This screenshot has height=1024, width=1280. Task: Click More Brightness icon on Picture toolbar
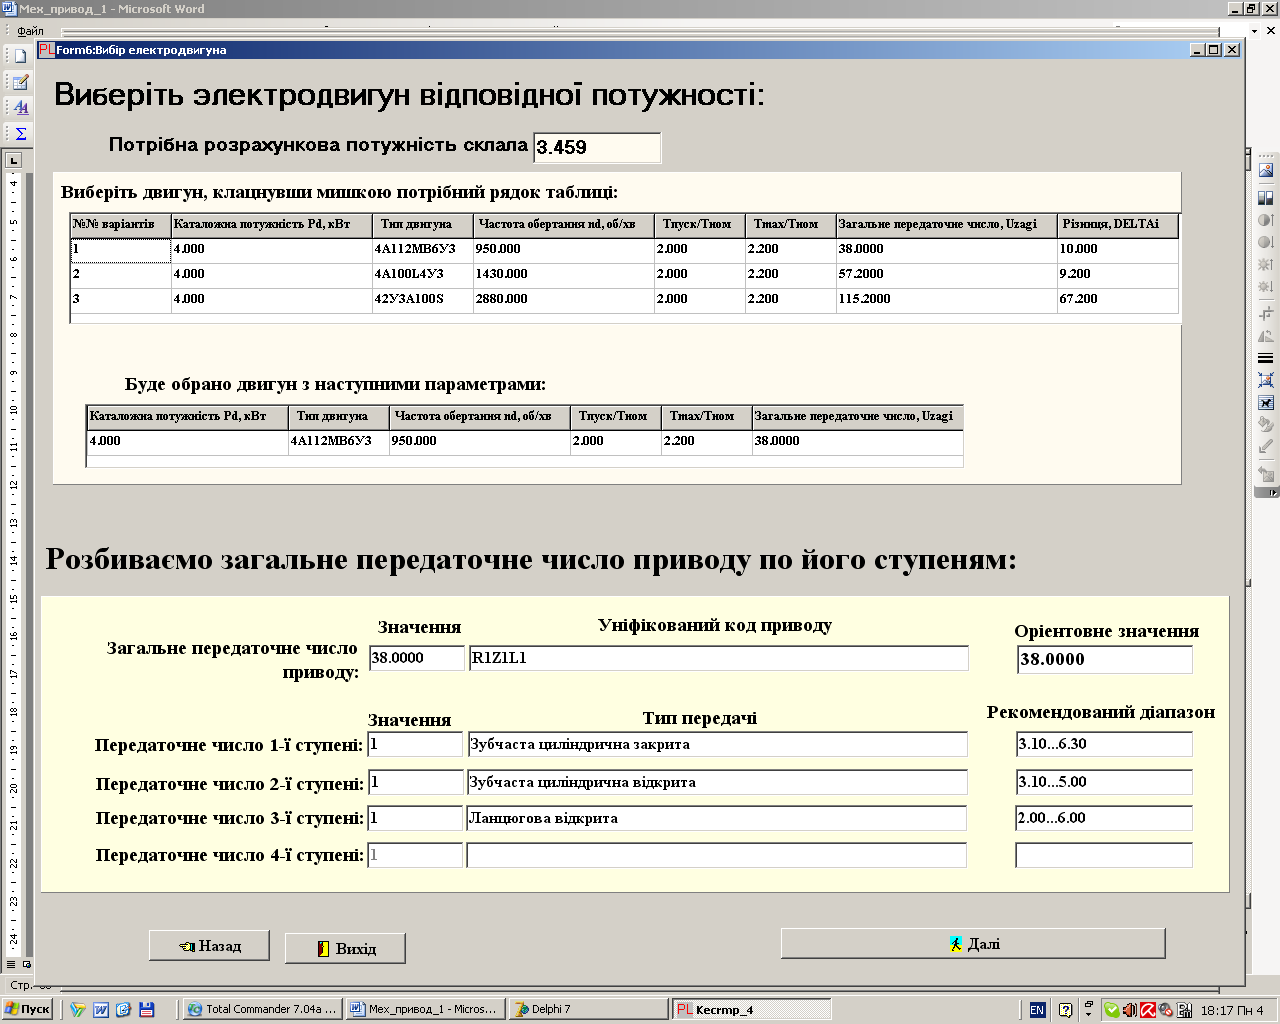1266,265
